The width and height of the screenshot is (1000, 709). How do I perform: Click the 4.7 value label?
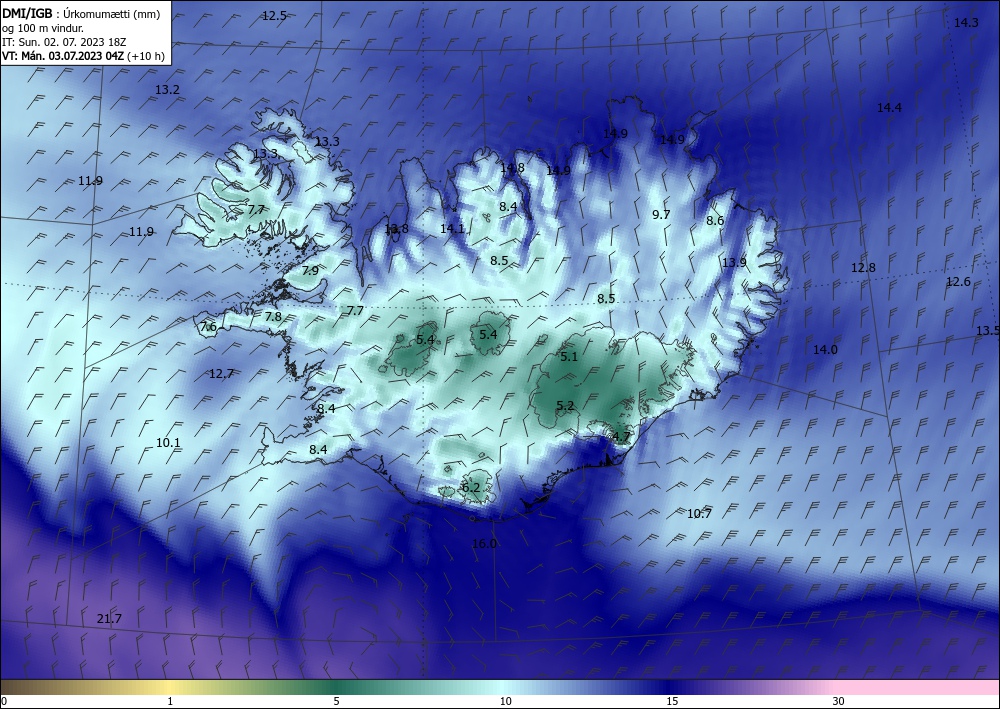[x=621, y=437]
